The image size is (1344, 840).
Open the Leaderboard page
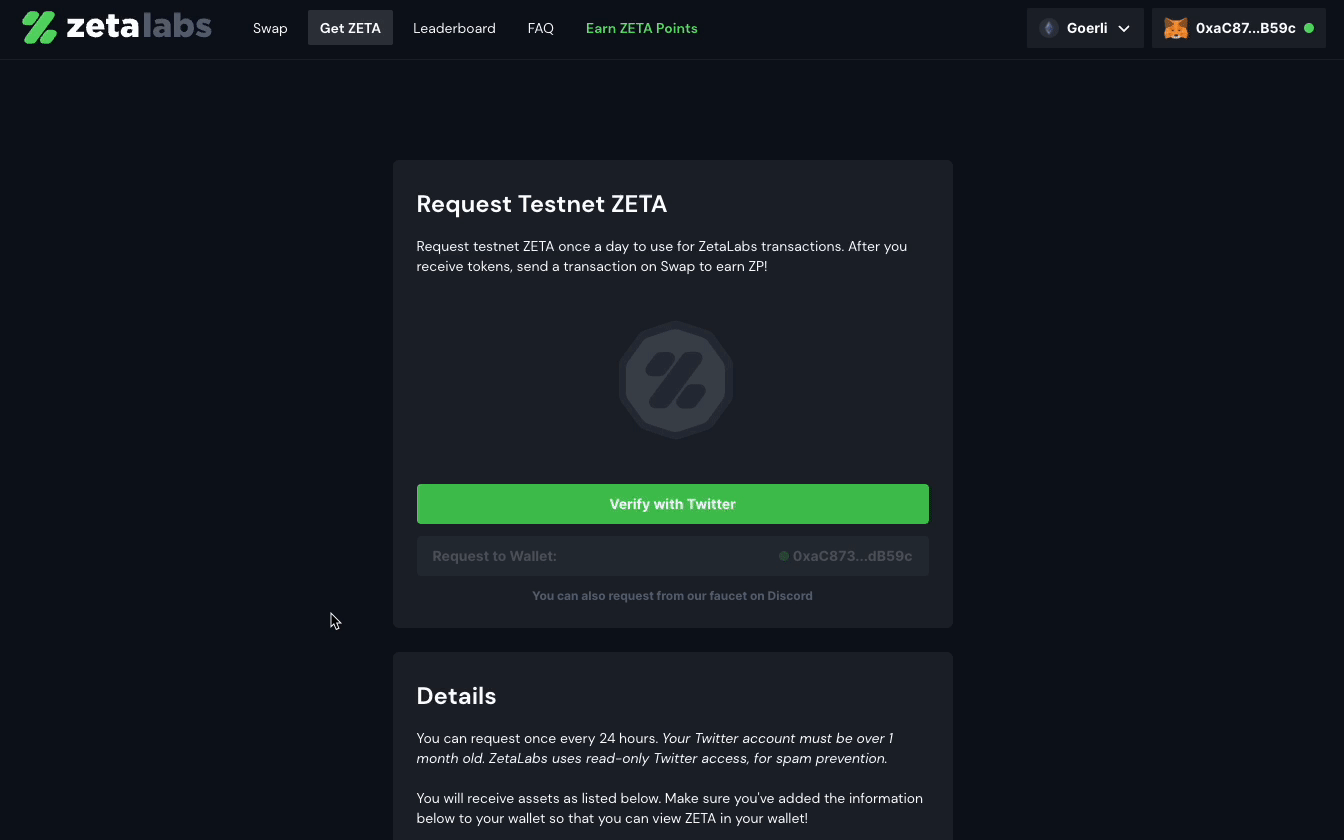[x=454, y=28]
